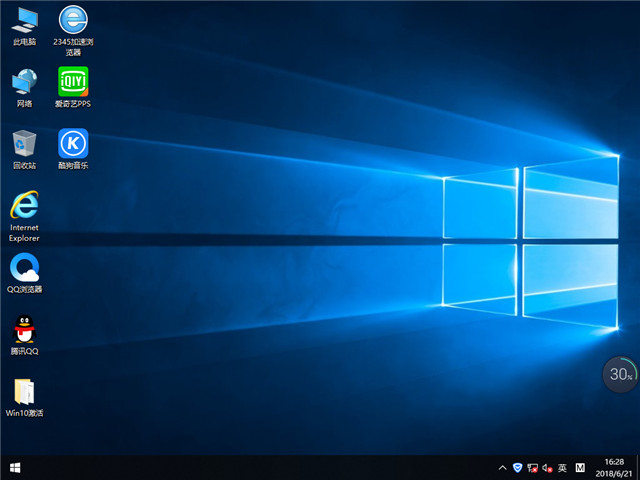Select the Network (网络) desktop icon
Viewport: 640px width, 480px height.
24,87
